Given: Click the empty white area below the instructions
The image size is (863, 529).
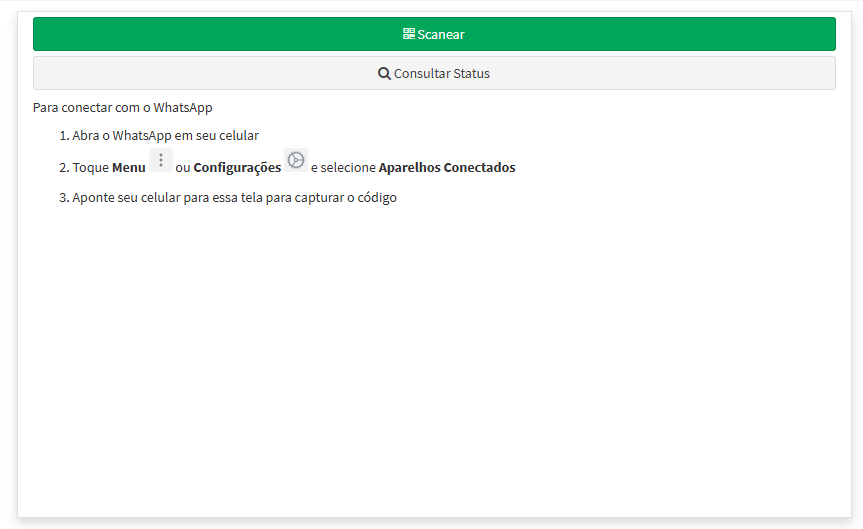Looking at the screenshot, I should (x=434, y=360).
